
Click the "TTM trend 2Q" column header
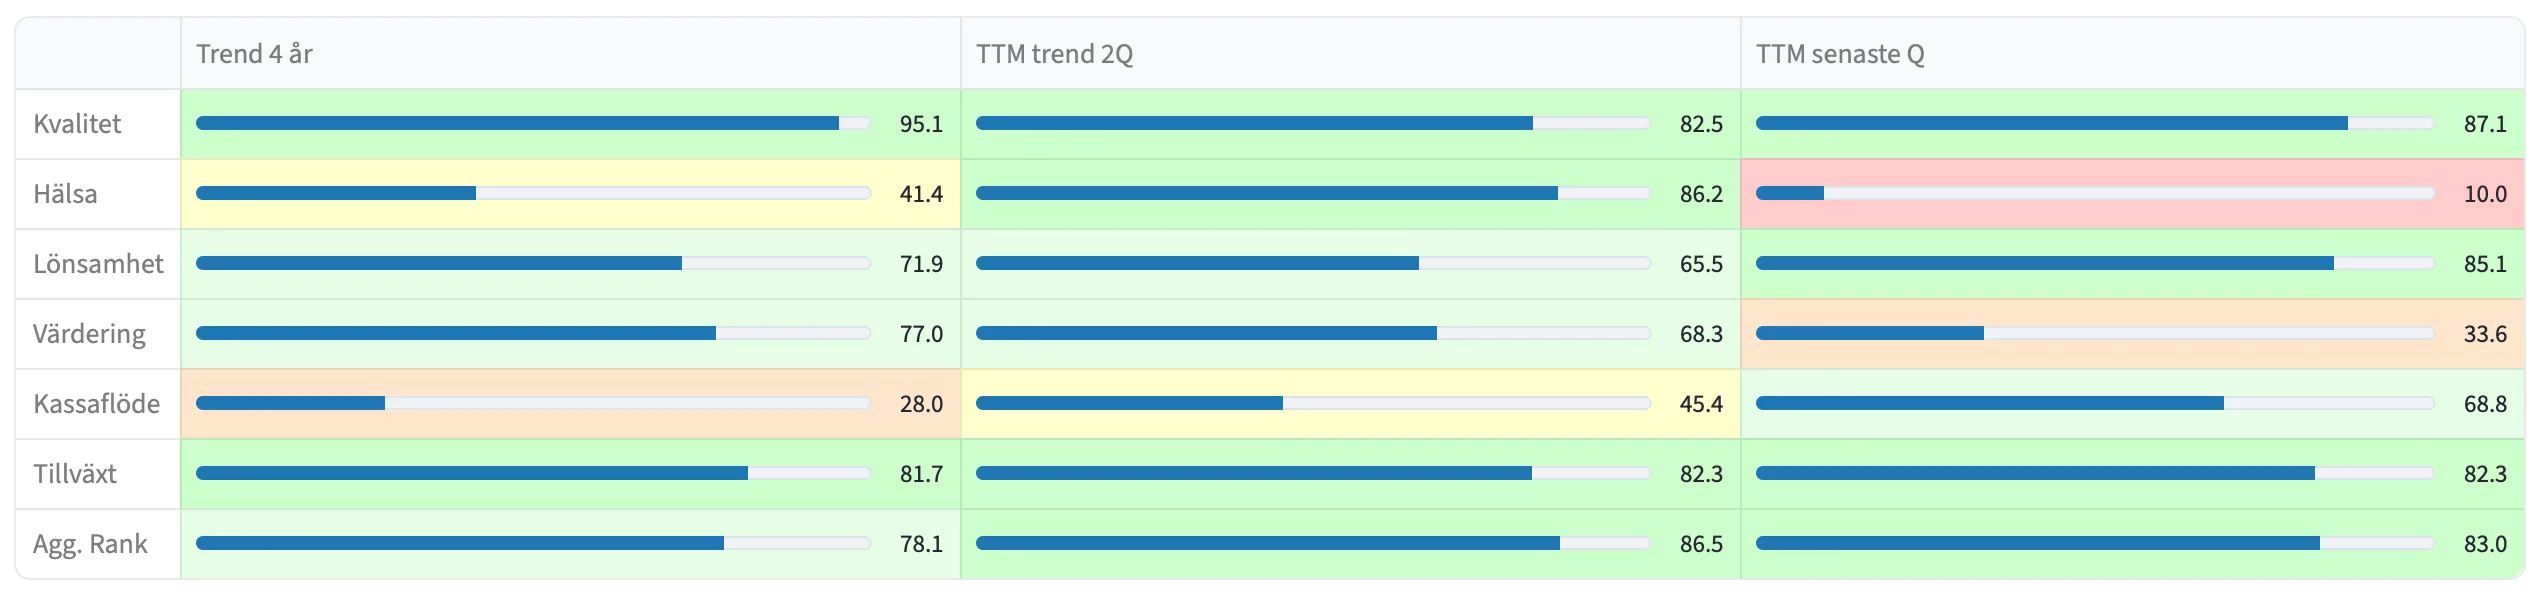coord(1054,54)
